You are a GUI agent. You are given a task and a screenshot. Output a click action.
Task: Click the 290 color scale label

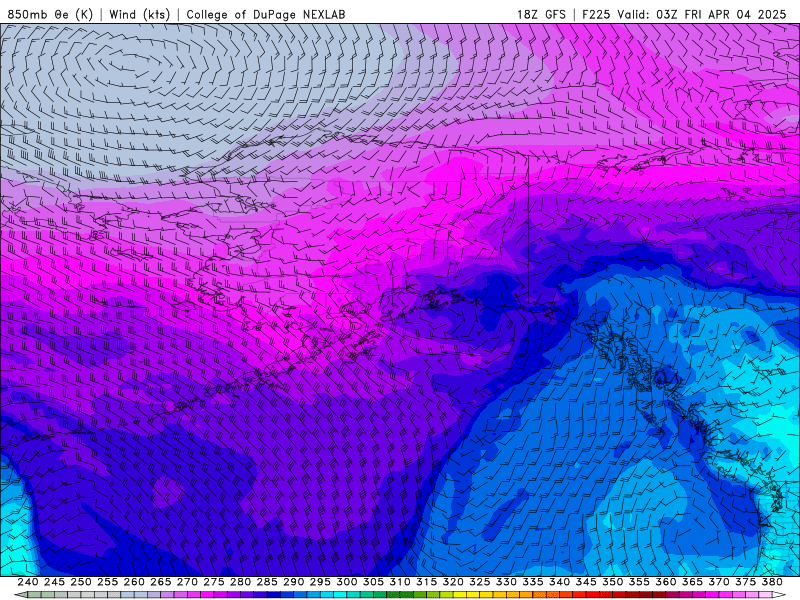click(x=293, y=582)
